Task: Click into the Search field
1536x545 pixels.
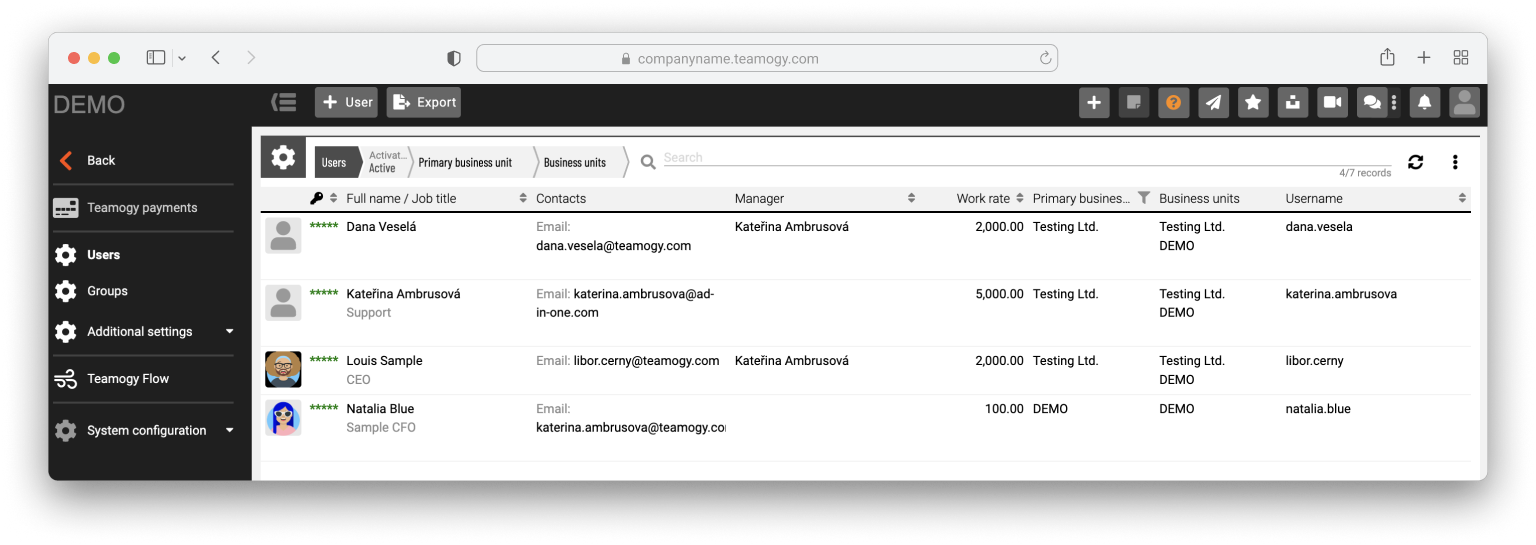Action: 1027,158
